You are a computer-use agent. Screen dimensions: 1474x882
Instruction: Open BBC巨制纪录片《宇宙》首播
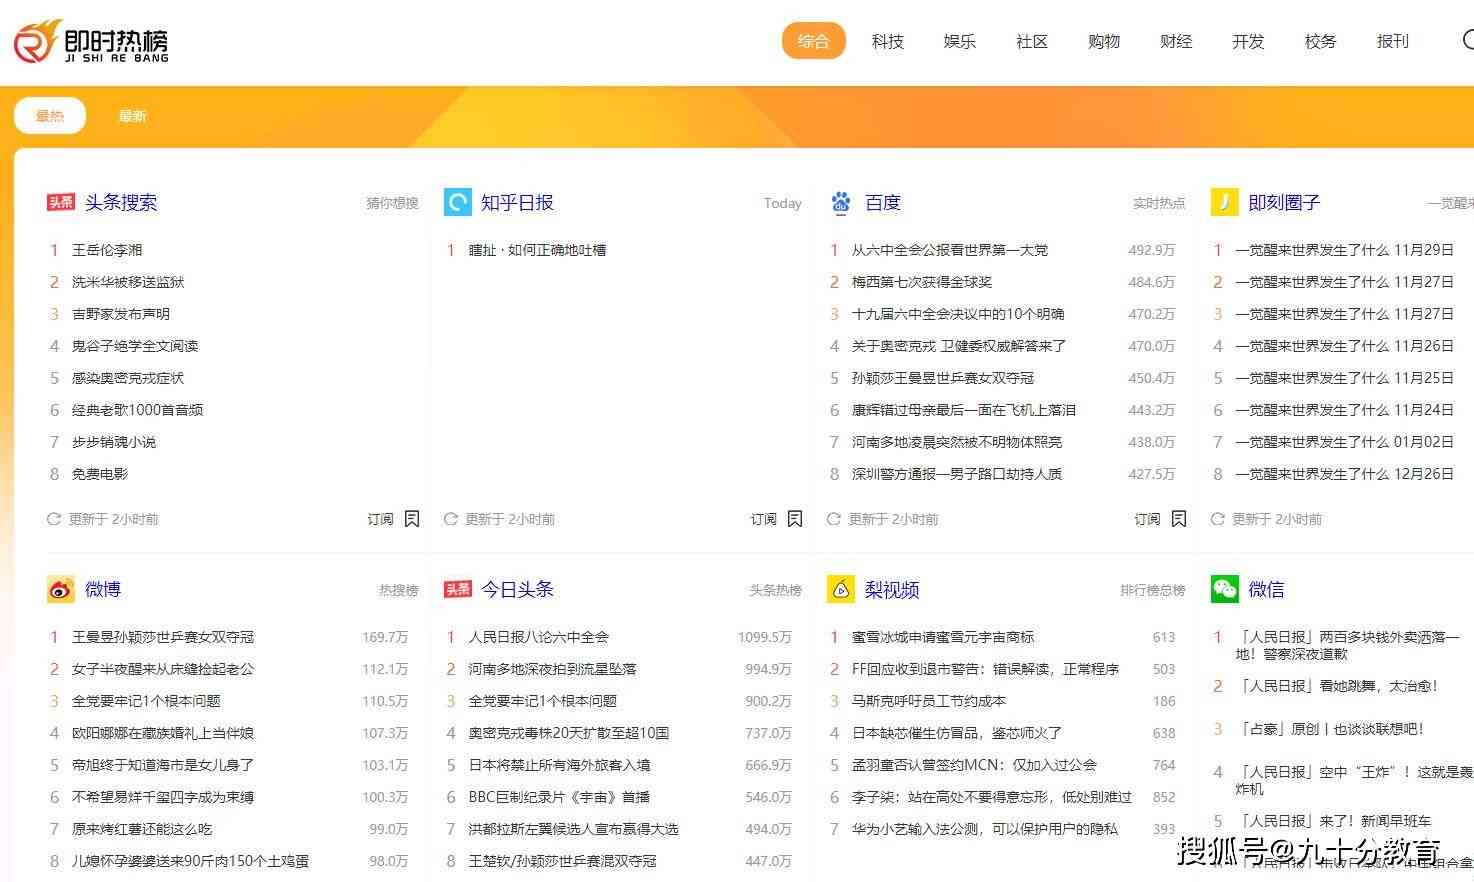(x=559, y=797)
